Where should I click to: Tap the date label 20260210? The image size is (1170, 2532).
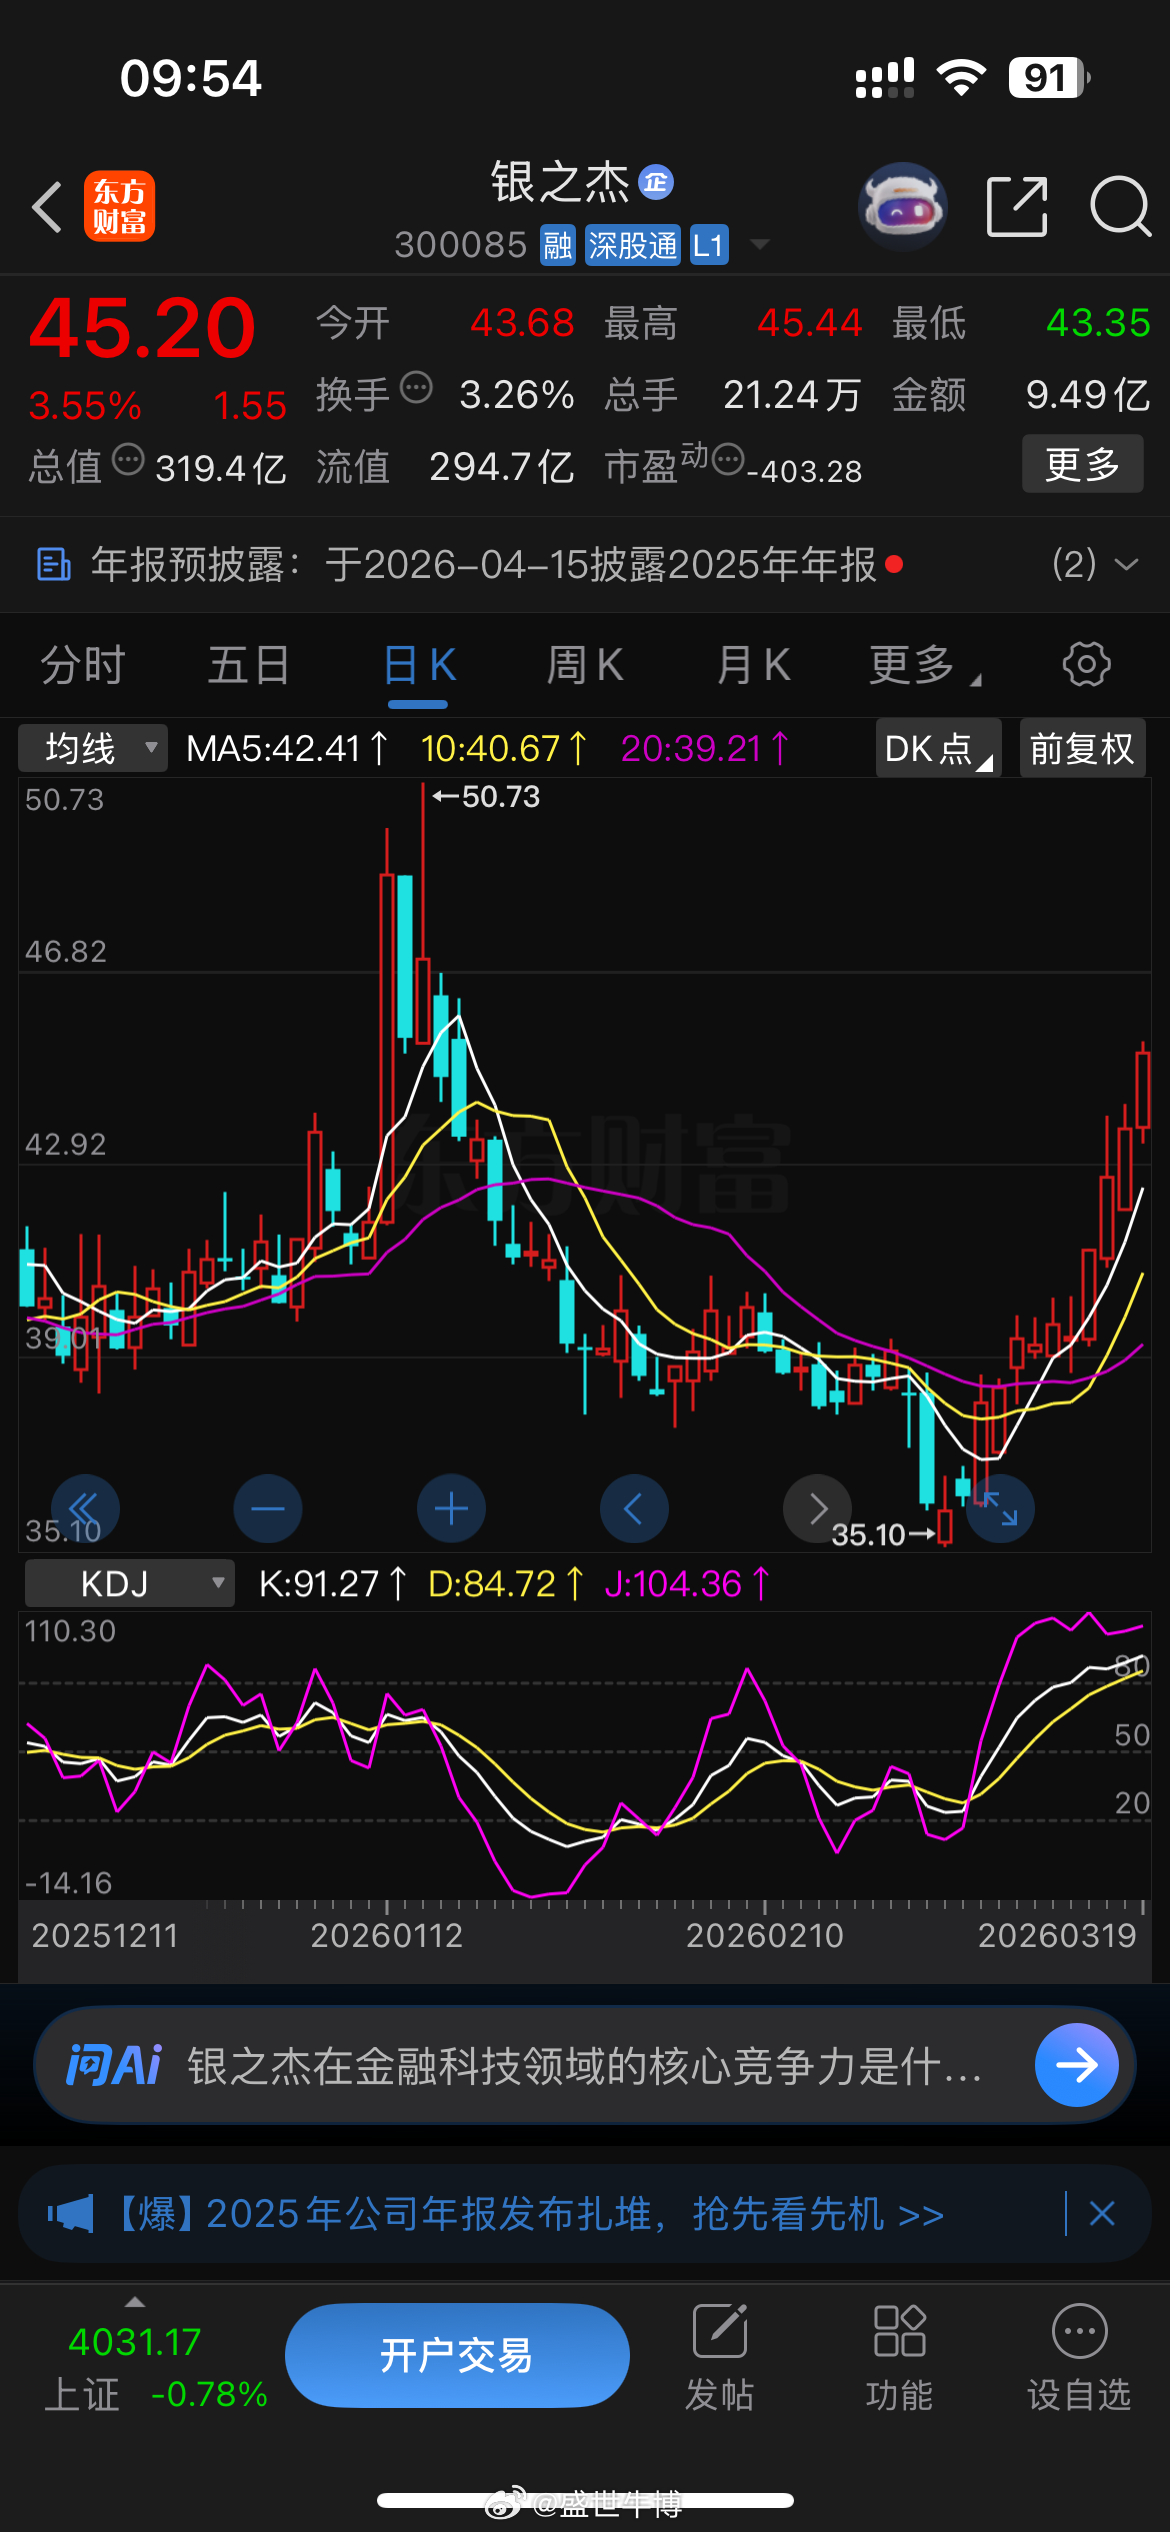click(x=765, y=1936)
